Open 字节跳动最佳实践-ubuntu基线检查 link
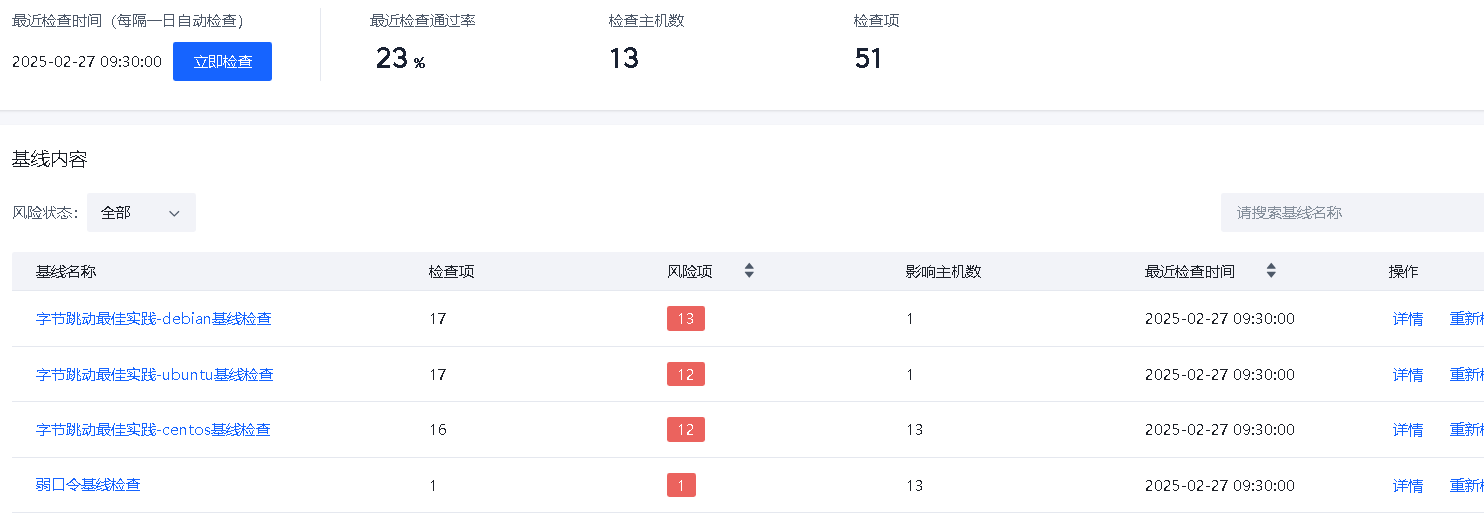Image resolution: width=1484 pixels, height=516 pixels. click(x=154, y=375)
